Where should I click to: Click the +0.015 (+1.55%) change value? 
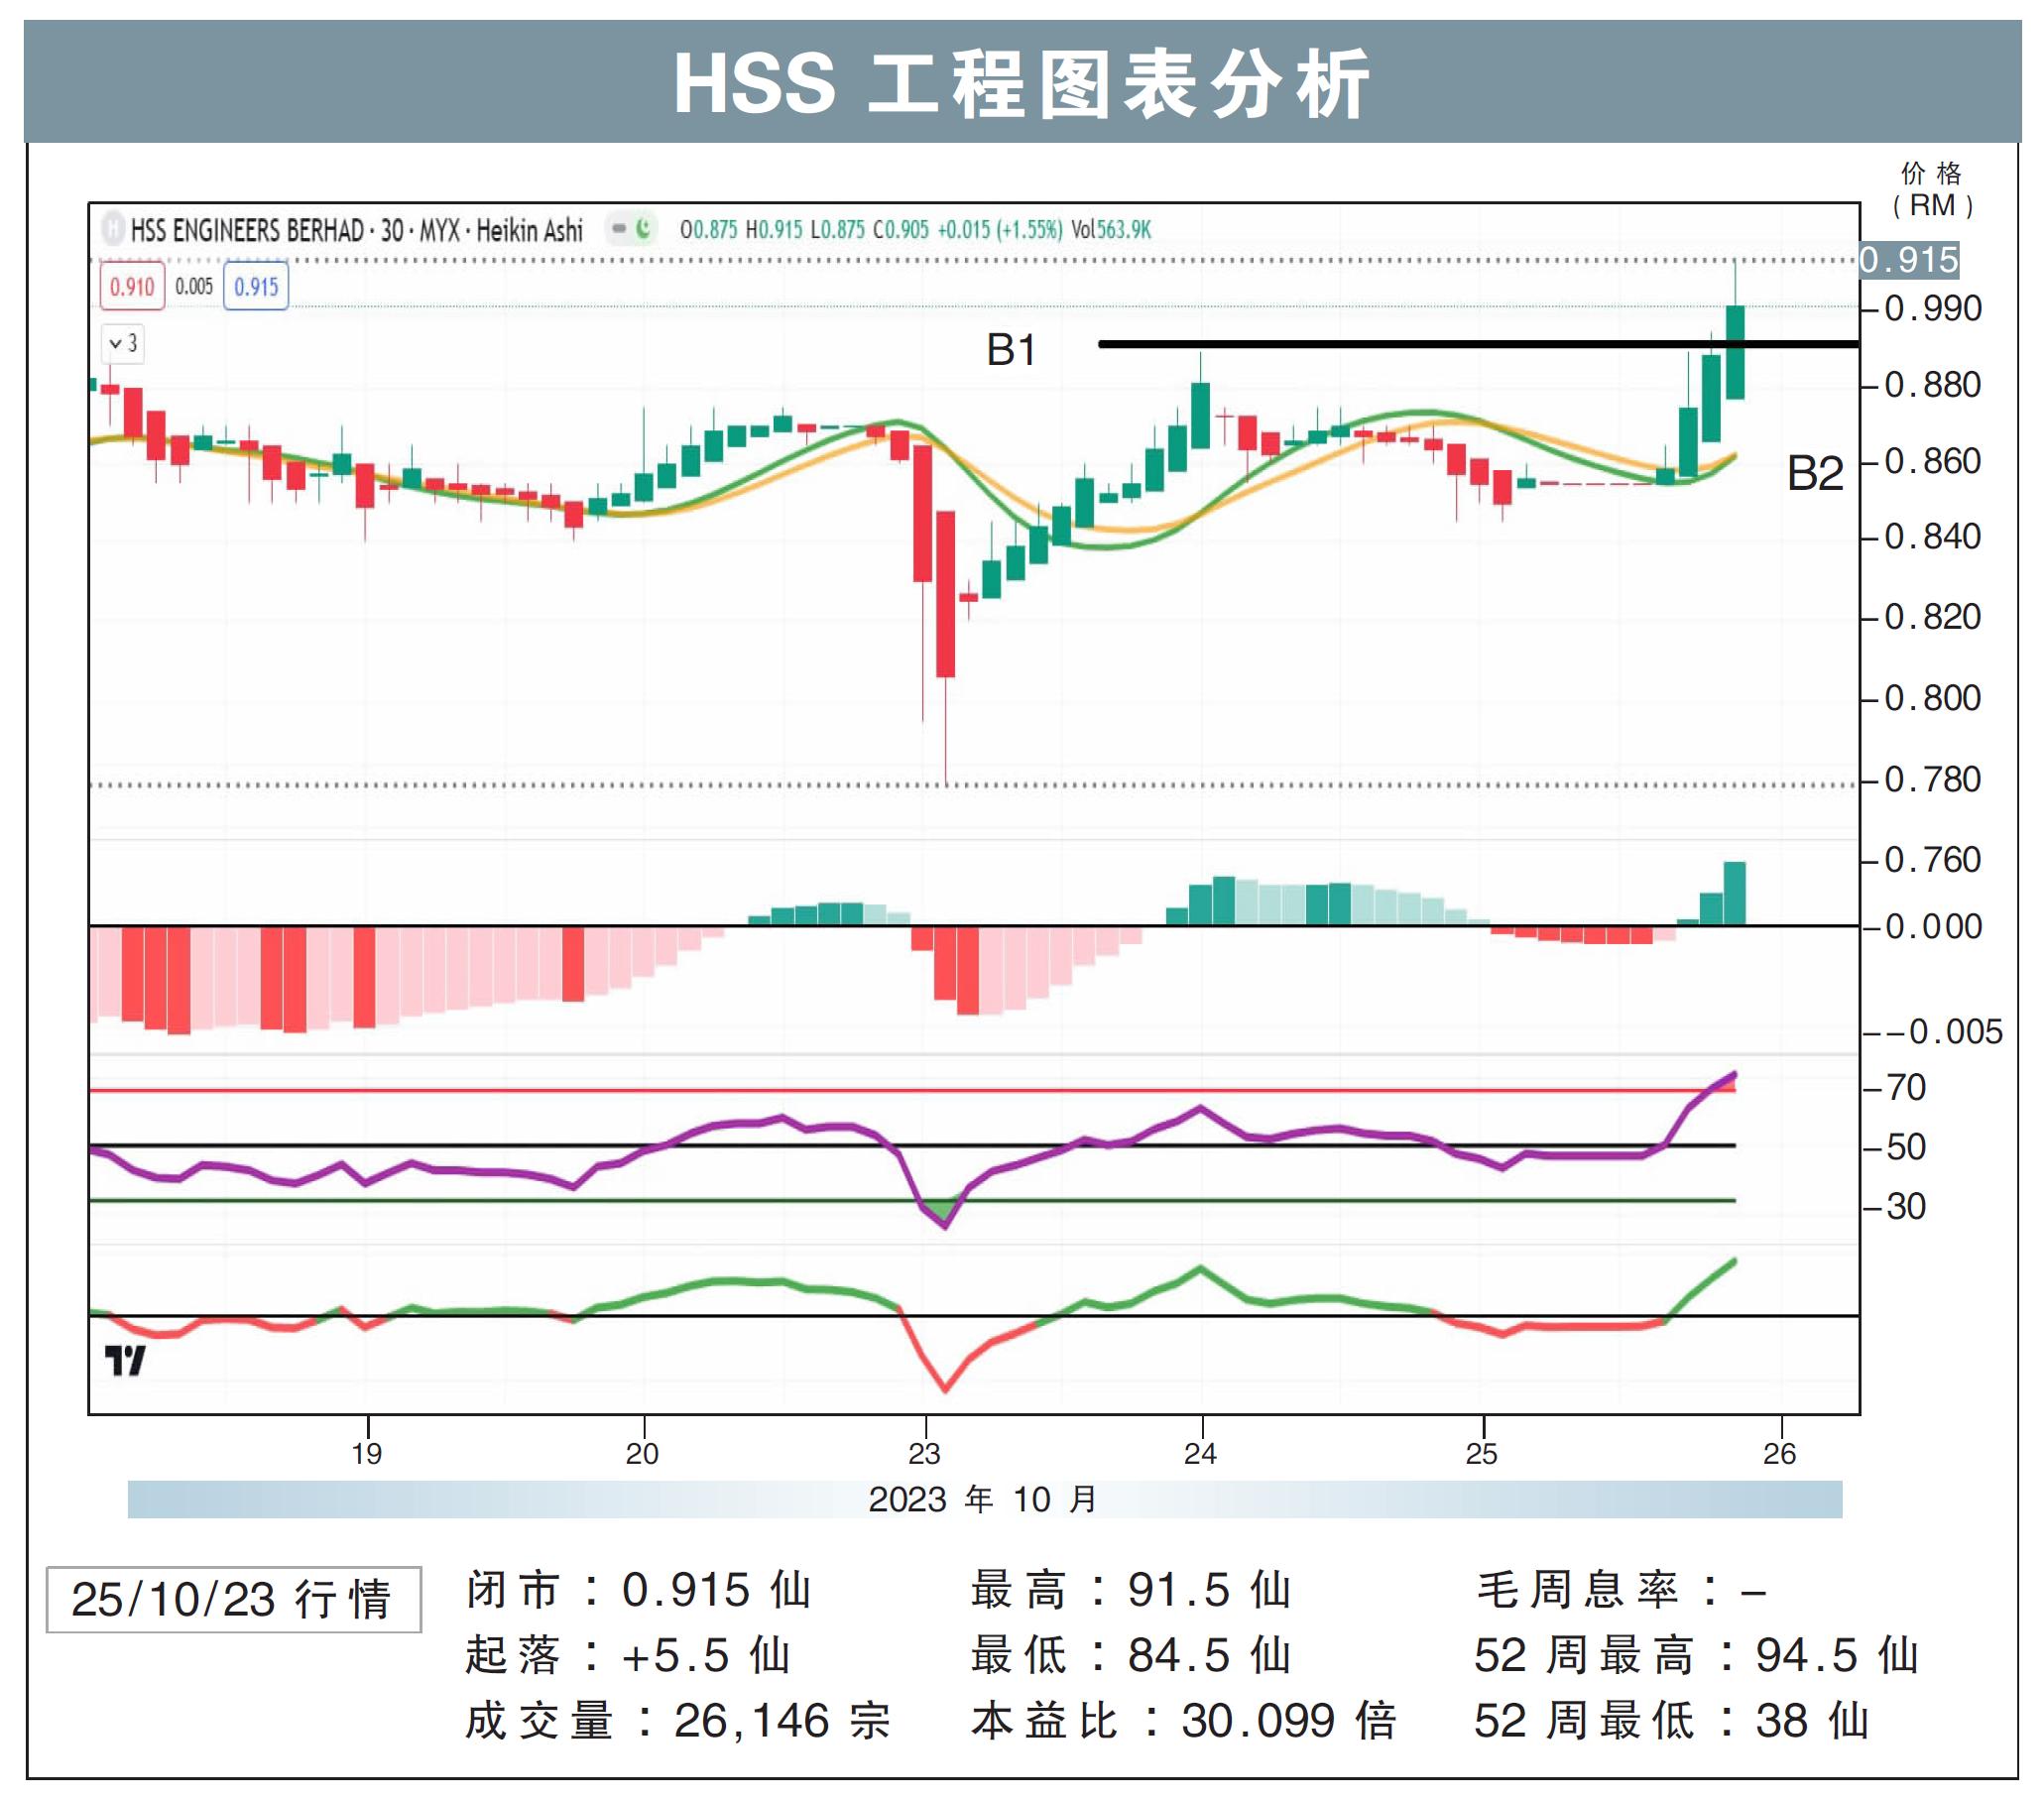tap(1000, 230)
